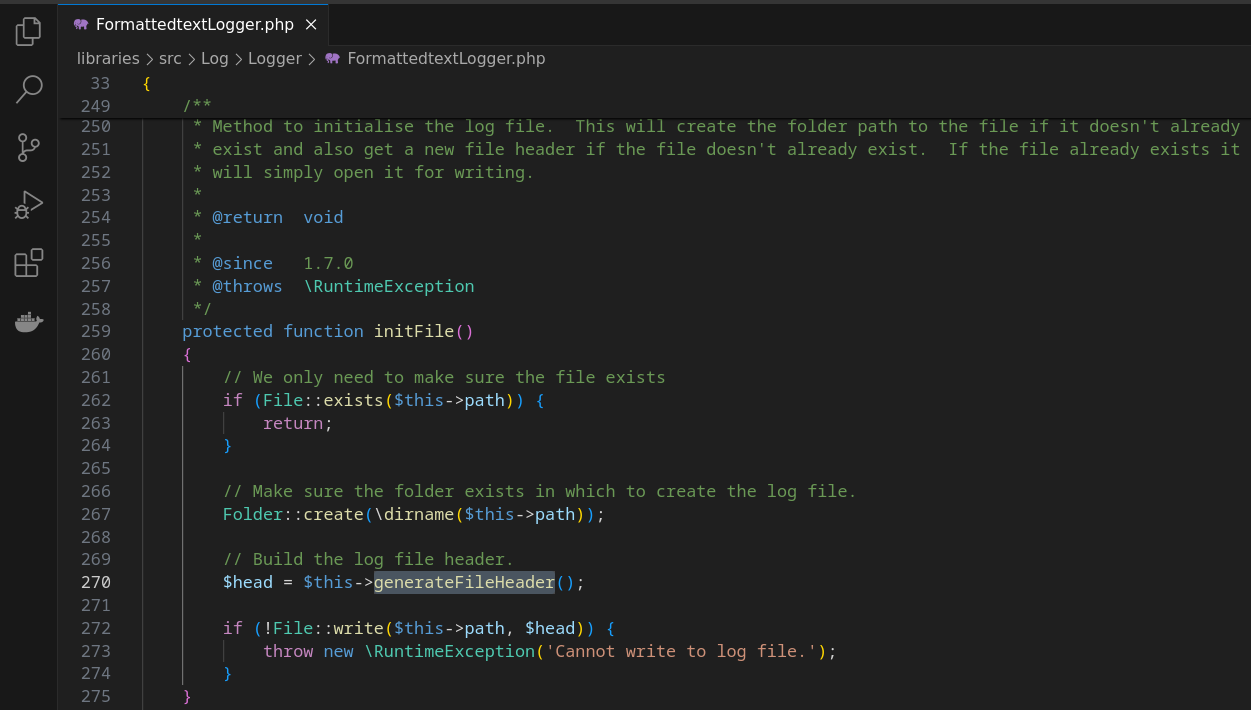Click line number 262 in the gutter
The height and width of the screenshot is (710, 1251).
95,400
